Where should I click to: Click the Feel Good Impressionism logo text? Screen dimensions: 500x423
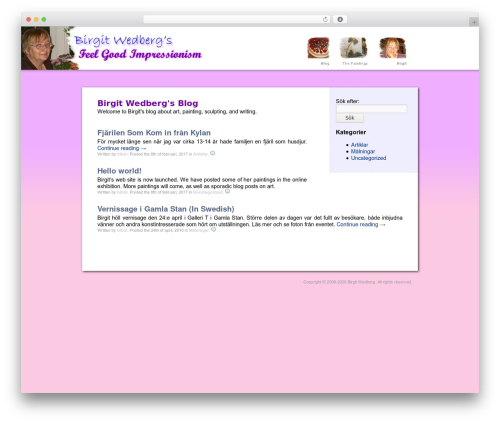[140, 54]
